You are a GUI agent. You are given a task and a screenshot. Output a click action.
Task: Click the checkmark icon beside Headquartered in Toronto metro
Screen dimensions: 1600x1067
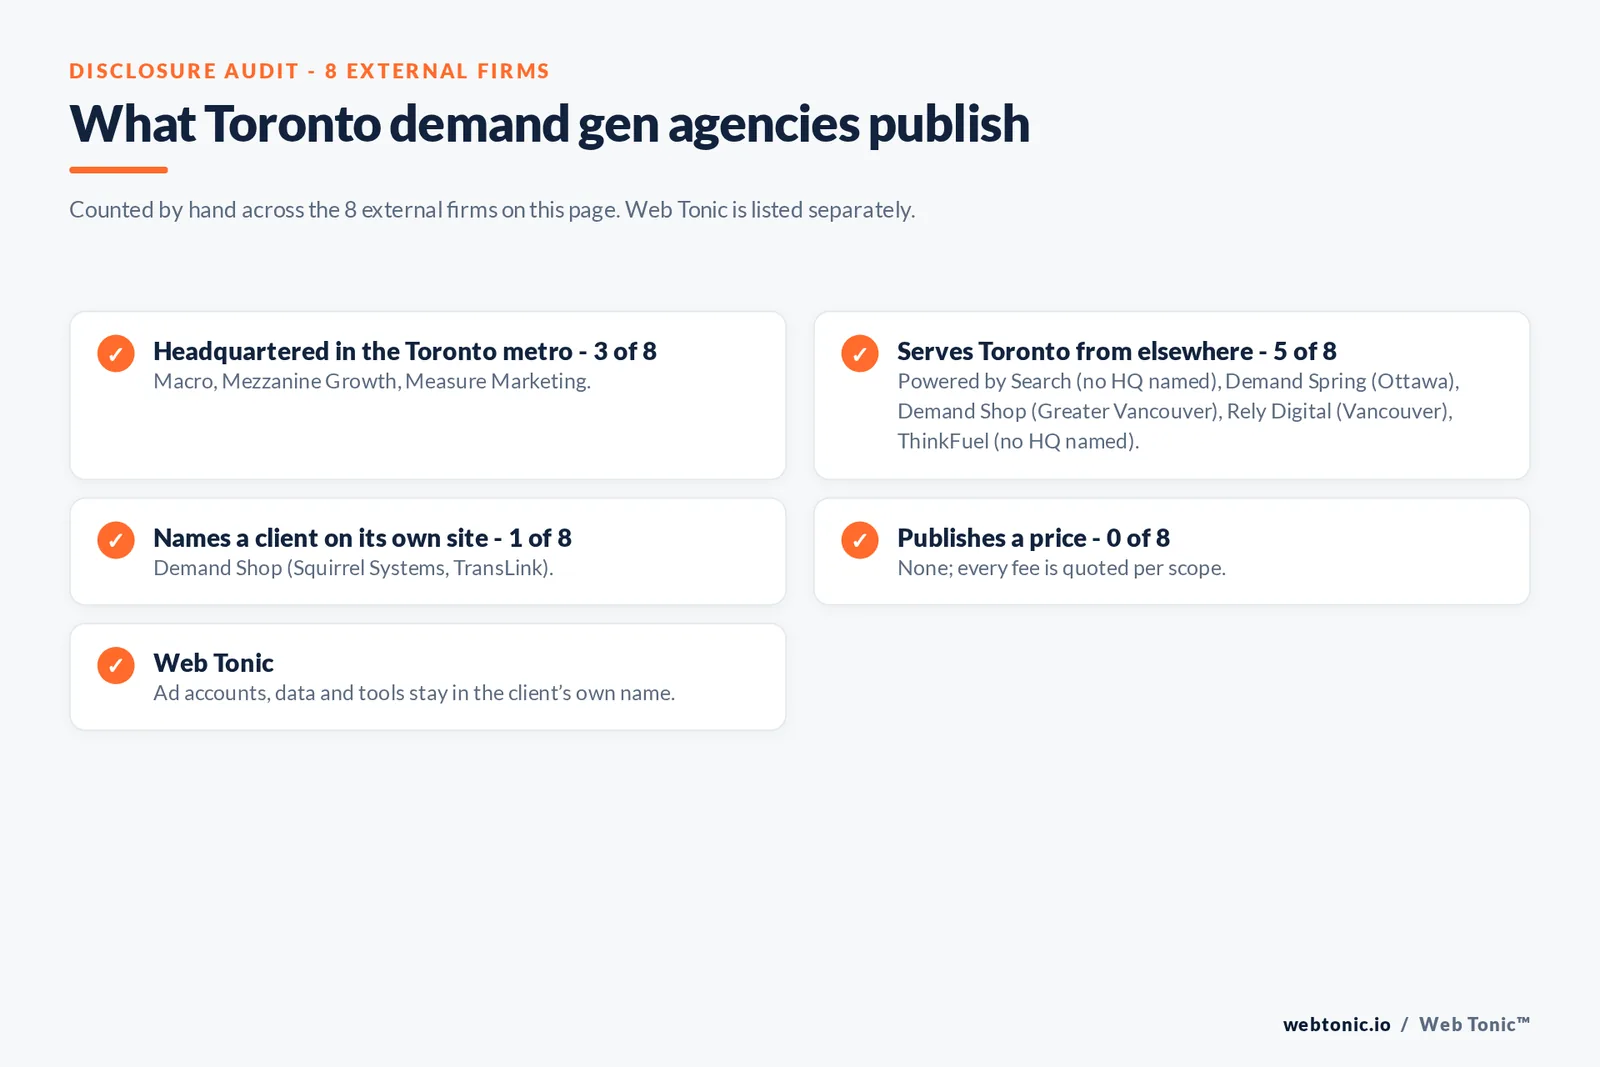point(116,353)
